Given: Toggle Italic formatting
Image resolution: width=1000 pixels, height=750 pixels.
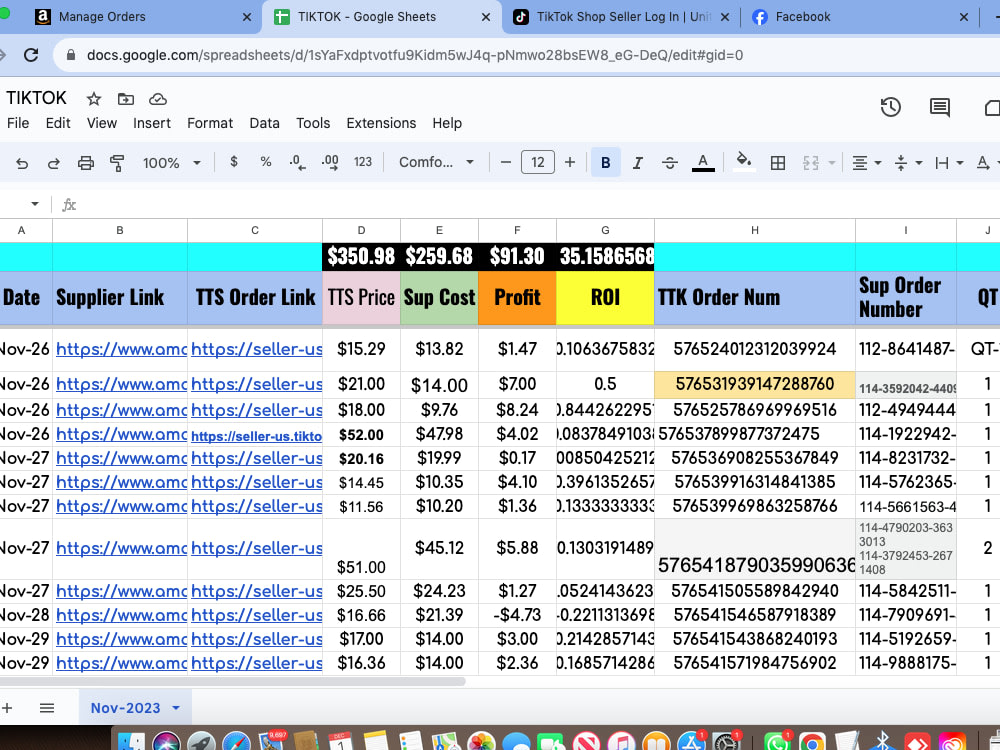Looking at the screenshot, I should pos(637,163).
